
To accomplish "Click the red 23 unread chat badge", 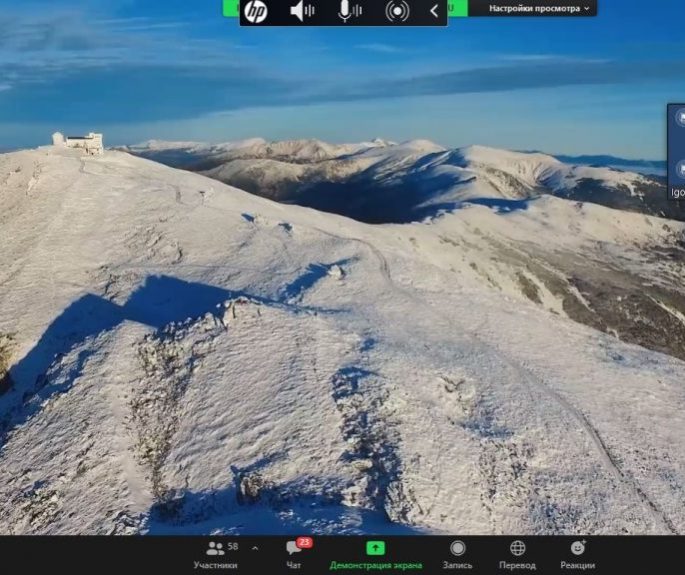I will tap(304, 542).
